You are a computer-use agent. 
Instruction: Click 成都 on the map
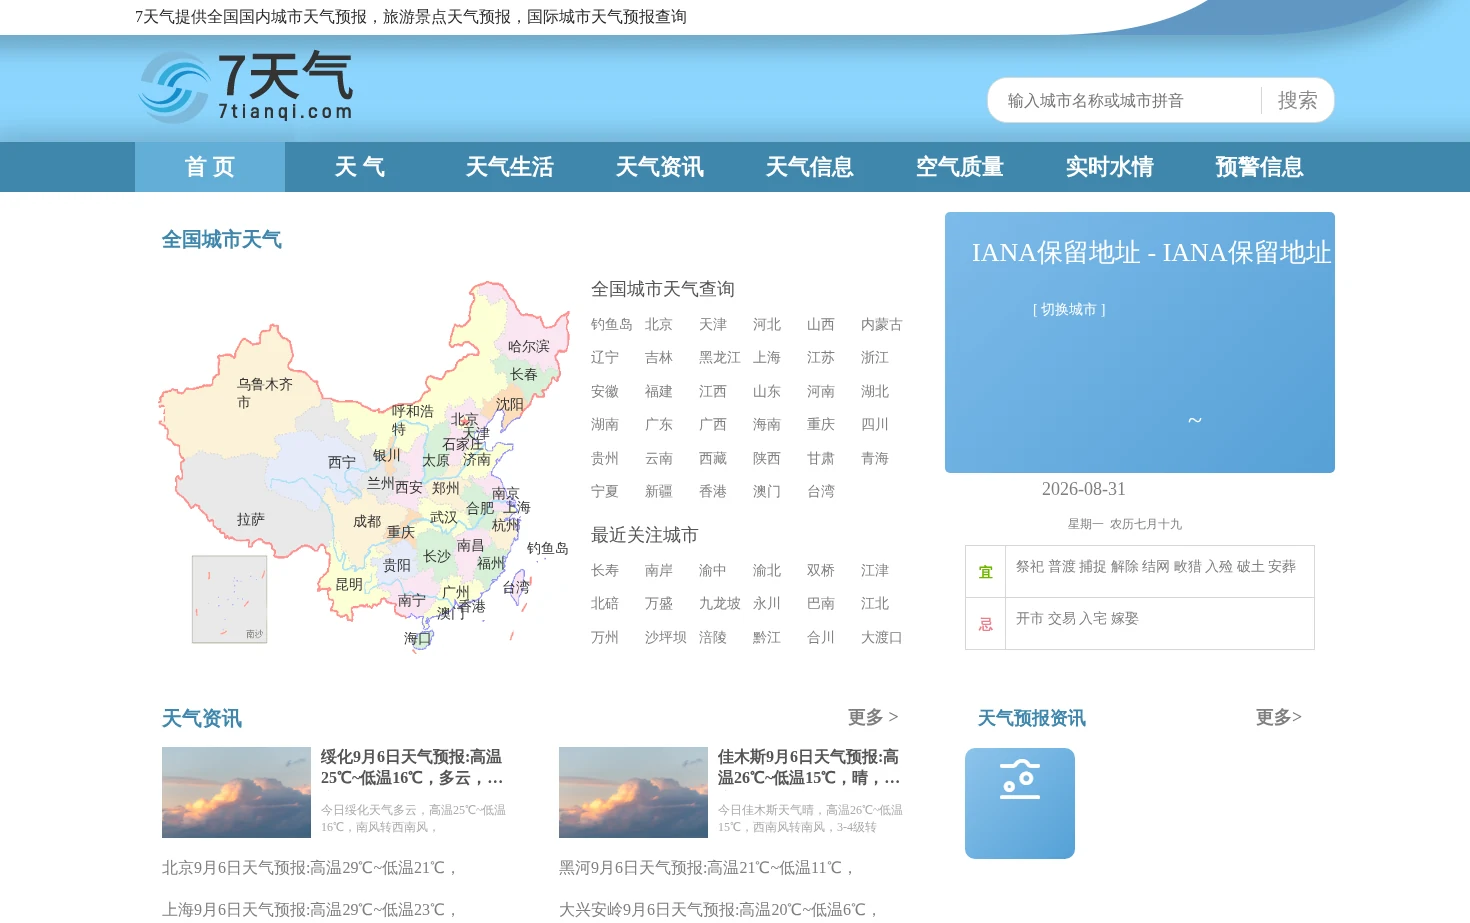click(x=367, y=521)
